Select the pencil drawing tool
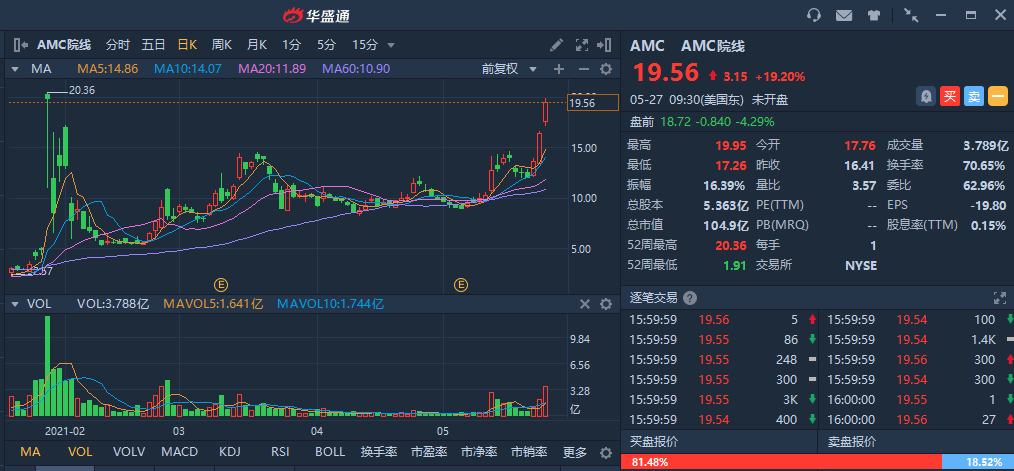The width and height of the screenshot is (1014, 471). (x=556, y=45)
